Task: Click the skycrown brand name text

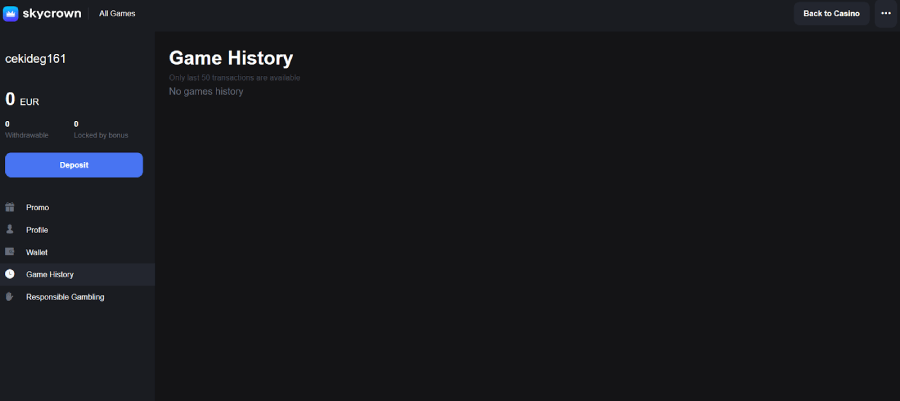Action: point(54,14)
